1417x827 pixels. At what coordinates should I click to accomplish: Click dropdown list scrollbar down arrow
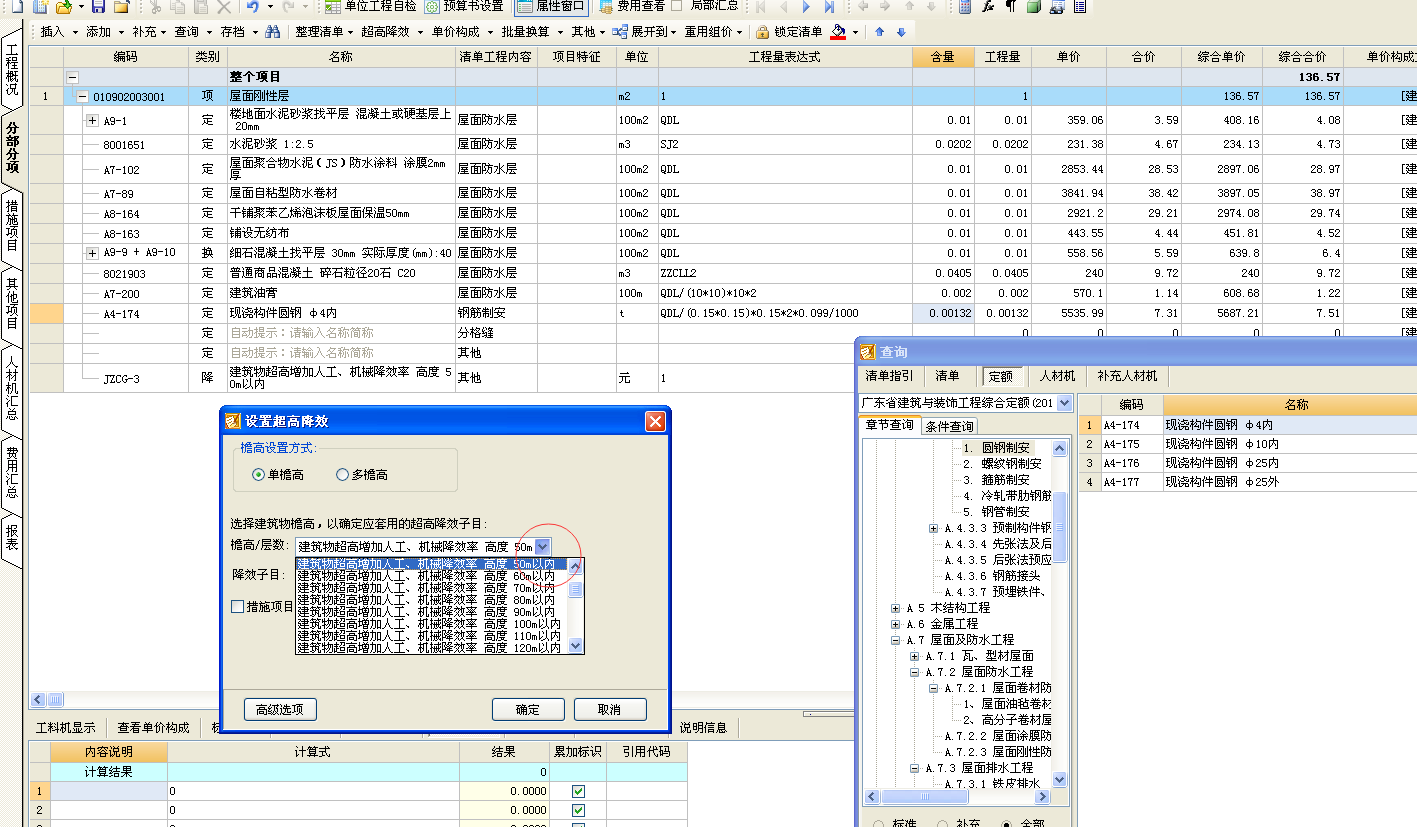(575, 646)
